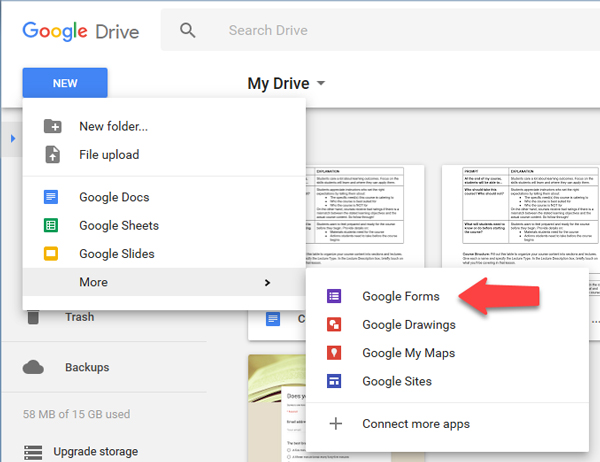Open the form thumbnail with book image

pyautogui.click(x=277, y=408)
